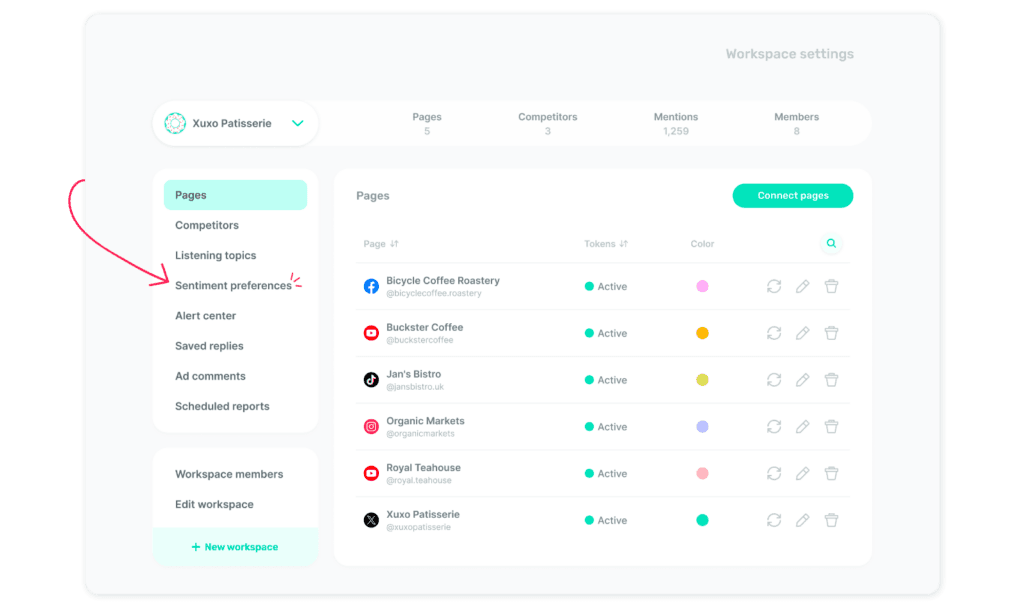Image resolution: width=1024 pixels, height=608 pixels.
Task: Refresh token for Organic Markets
Action: (774, 426)
